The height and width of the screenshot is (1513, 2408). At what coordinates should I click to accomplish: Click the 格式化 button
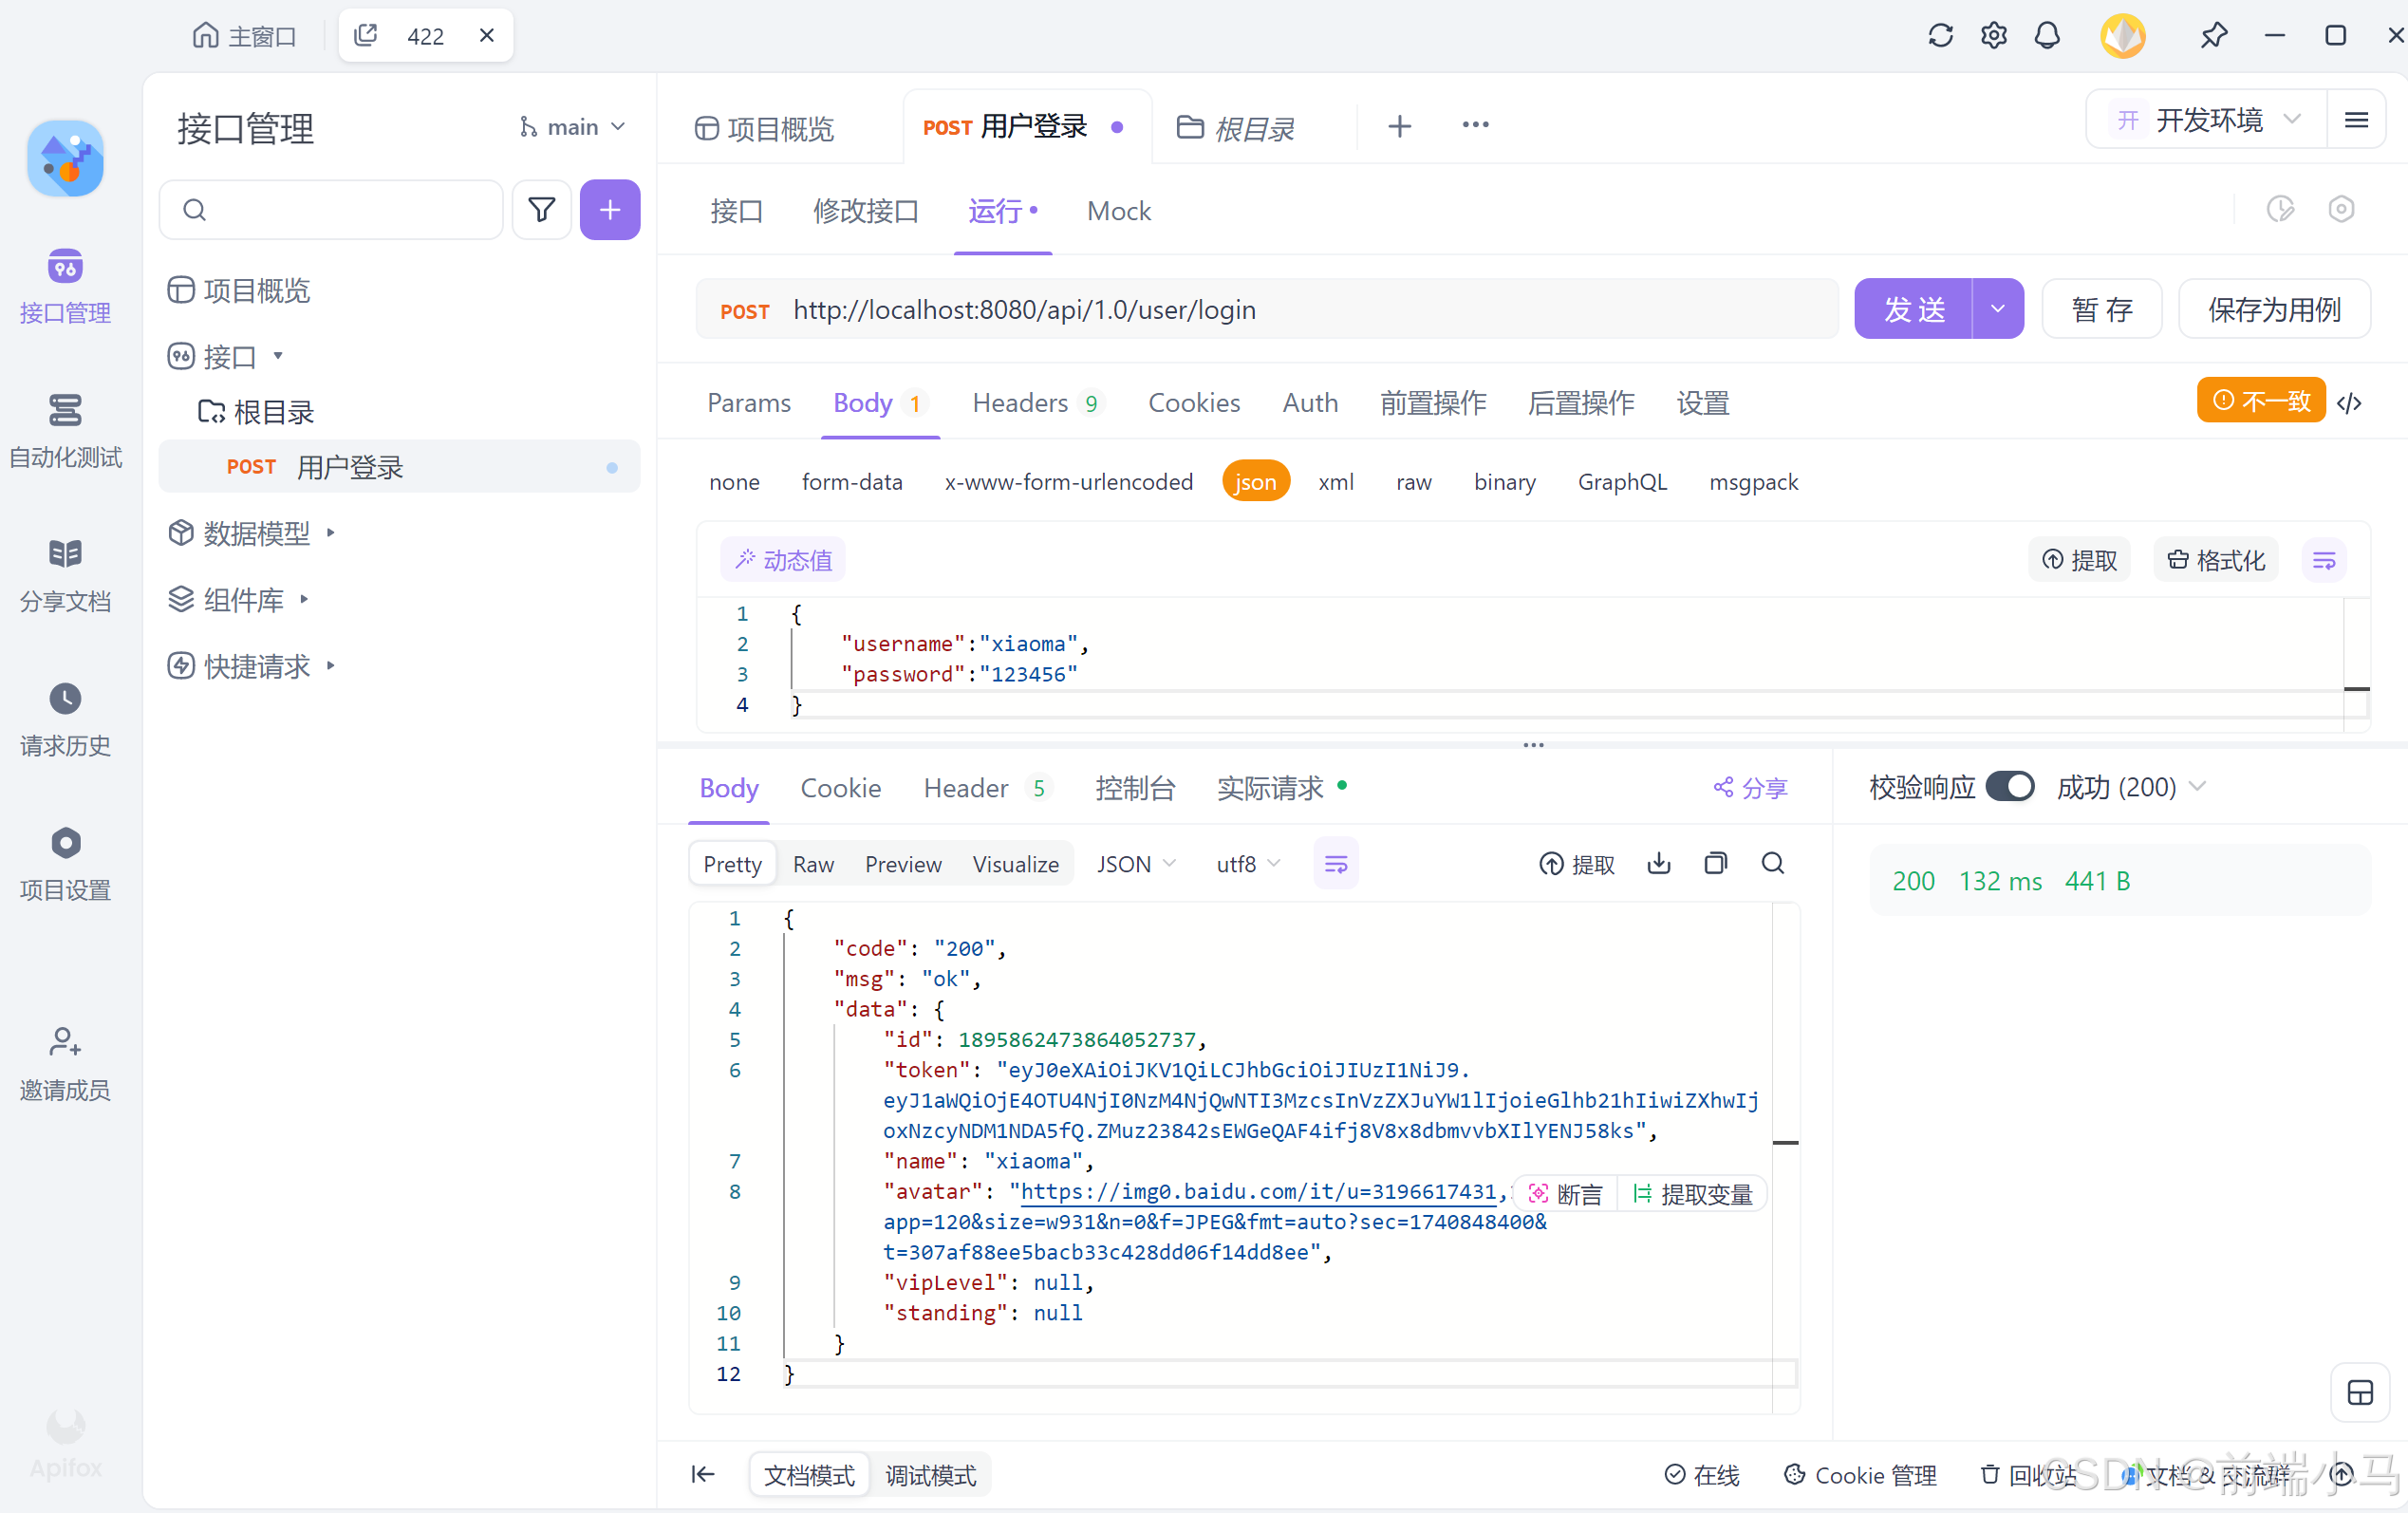(x=2216, y=560)
